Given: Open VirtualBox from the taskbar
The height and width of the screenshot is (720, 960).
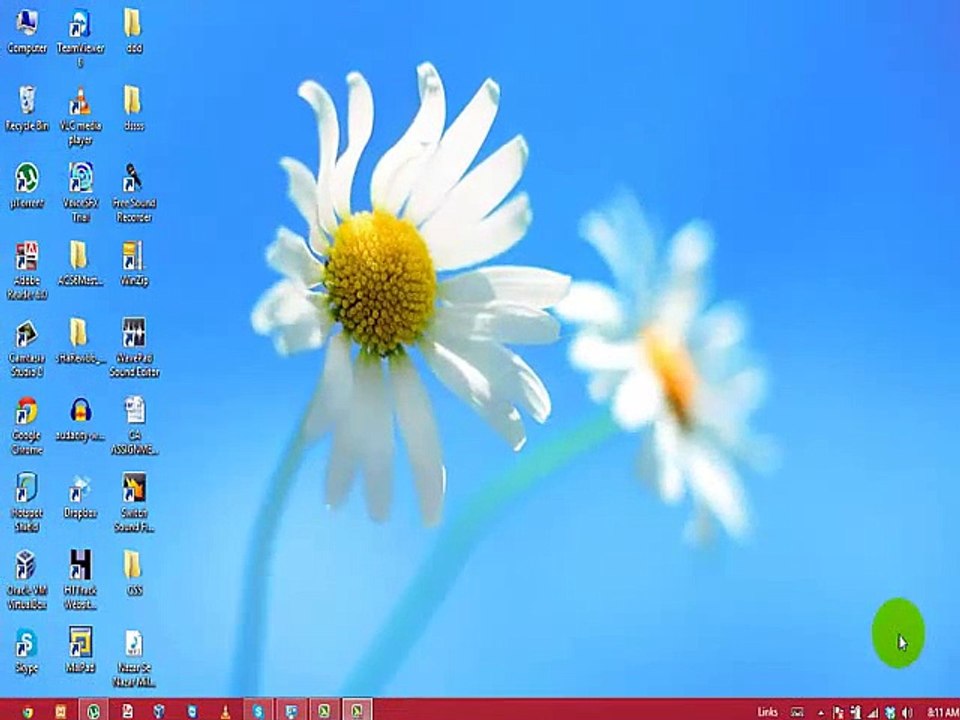Looking at the screenshot, I should click(x=159, y=711).
